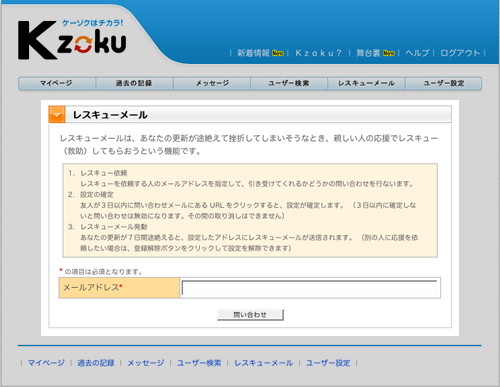
Task: Click the レスキューメール section heading text
Action: [110, 115]
